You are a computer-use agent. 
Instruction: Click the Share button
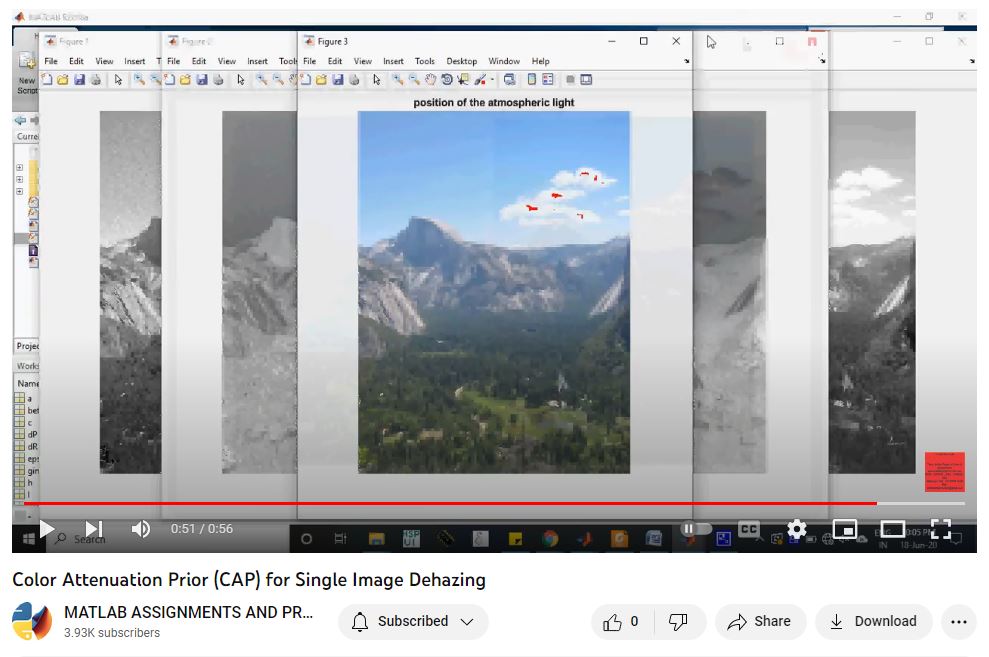click(x=759, y=622)
